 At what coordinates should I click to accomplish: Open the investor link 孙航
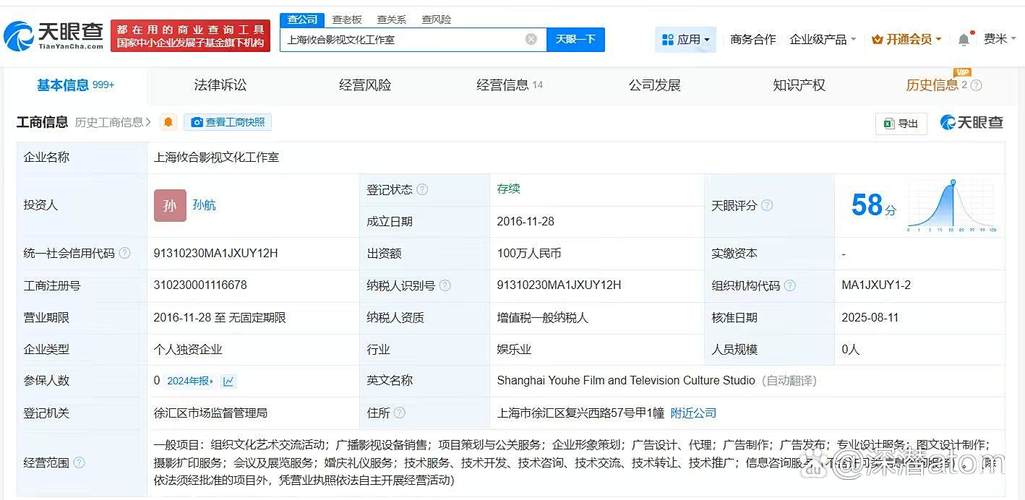coord(204,205)
